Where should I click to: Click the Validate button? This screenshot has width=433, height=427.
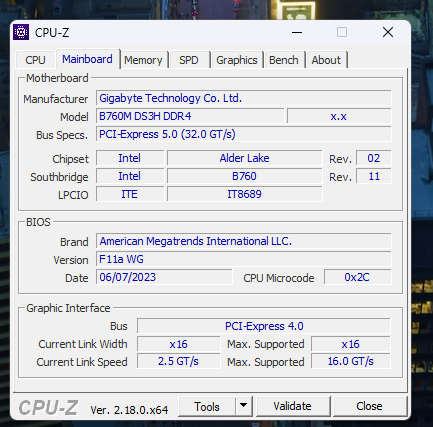click(x=292, y=406)
